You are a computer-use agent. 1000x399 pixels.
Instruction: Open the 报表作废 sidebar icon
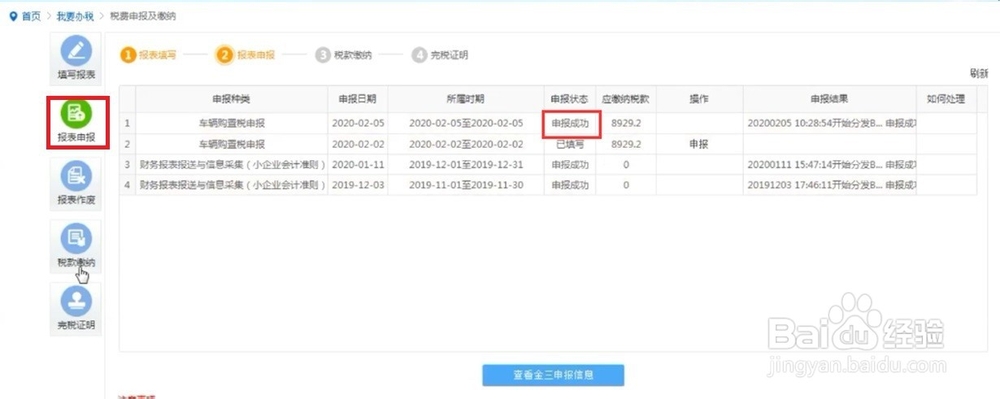tap(76, 184)
